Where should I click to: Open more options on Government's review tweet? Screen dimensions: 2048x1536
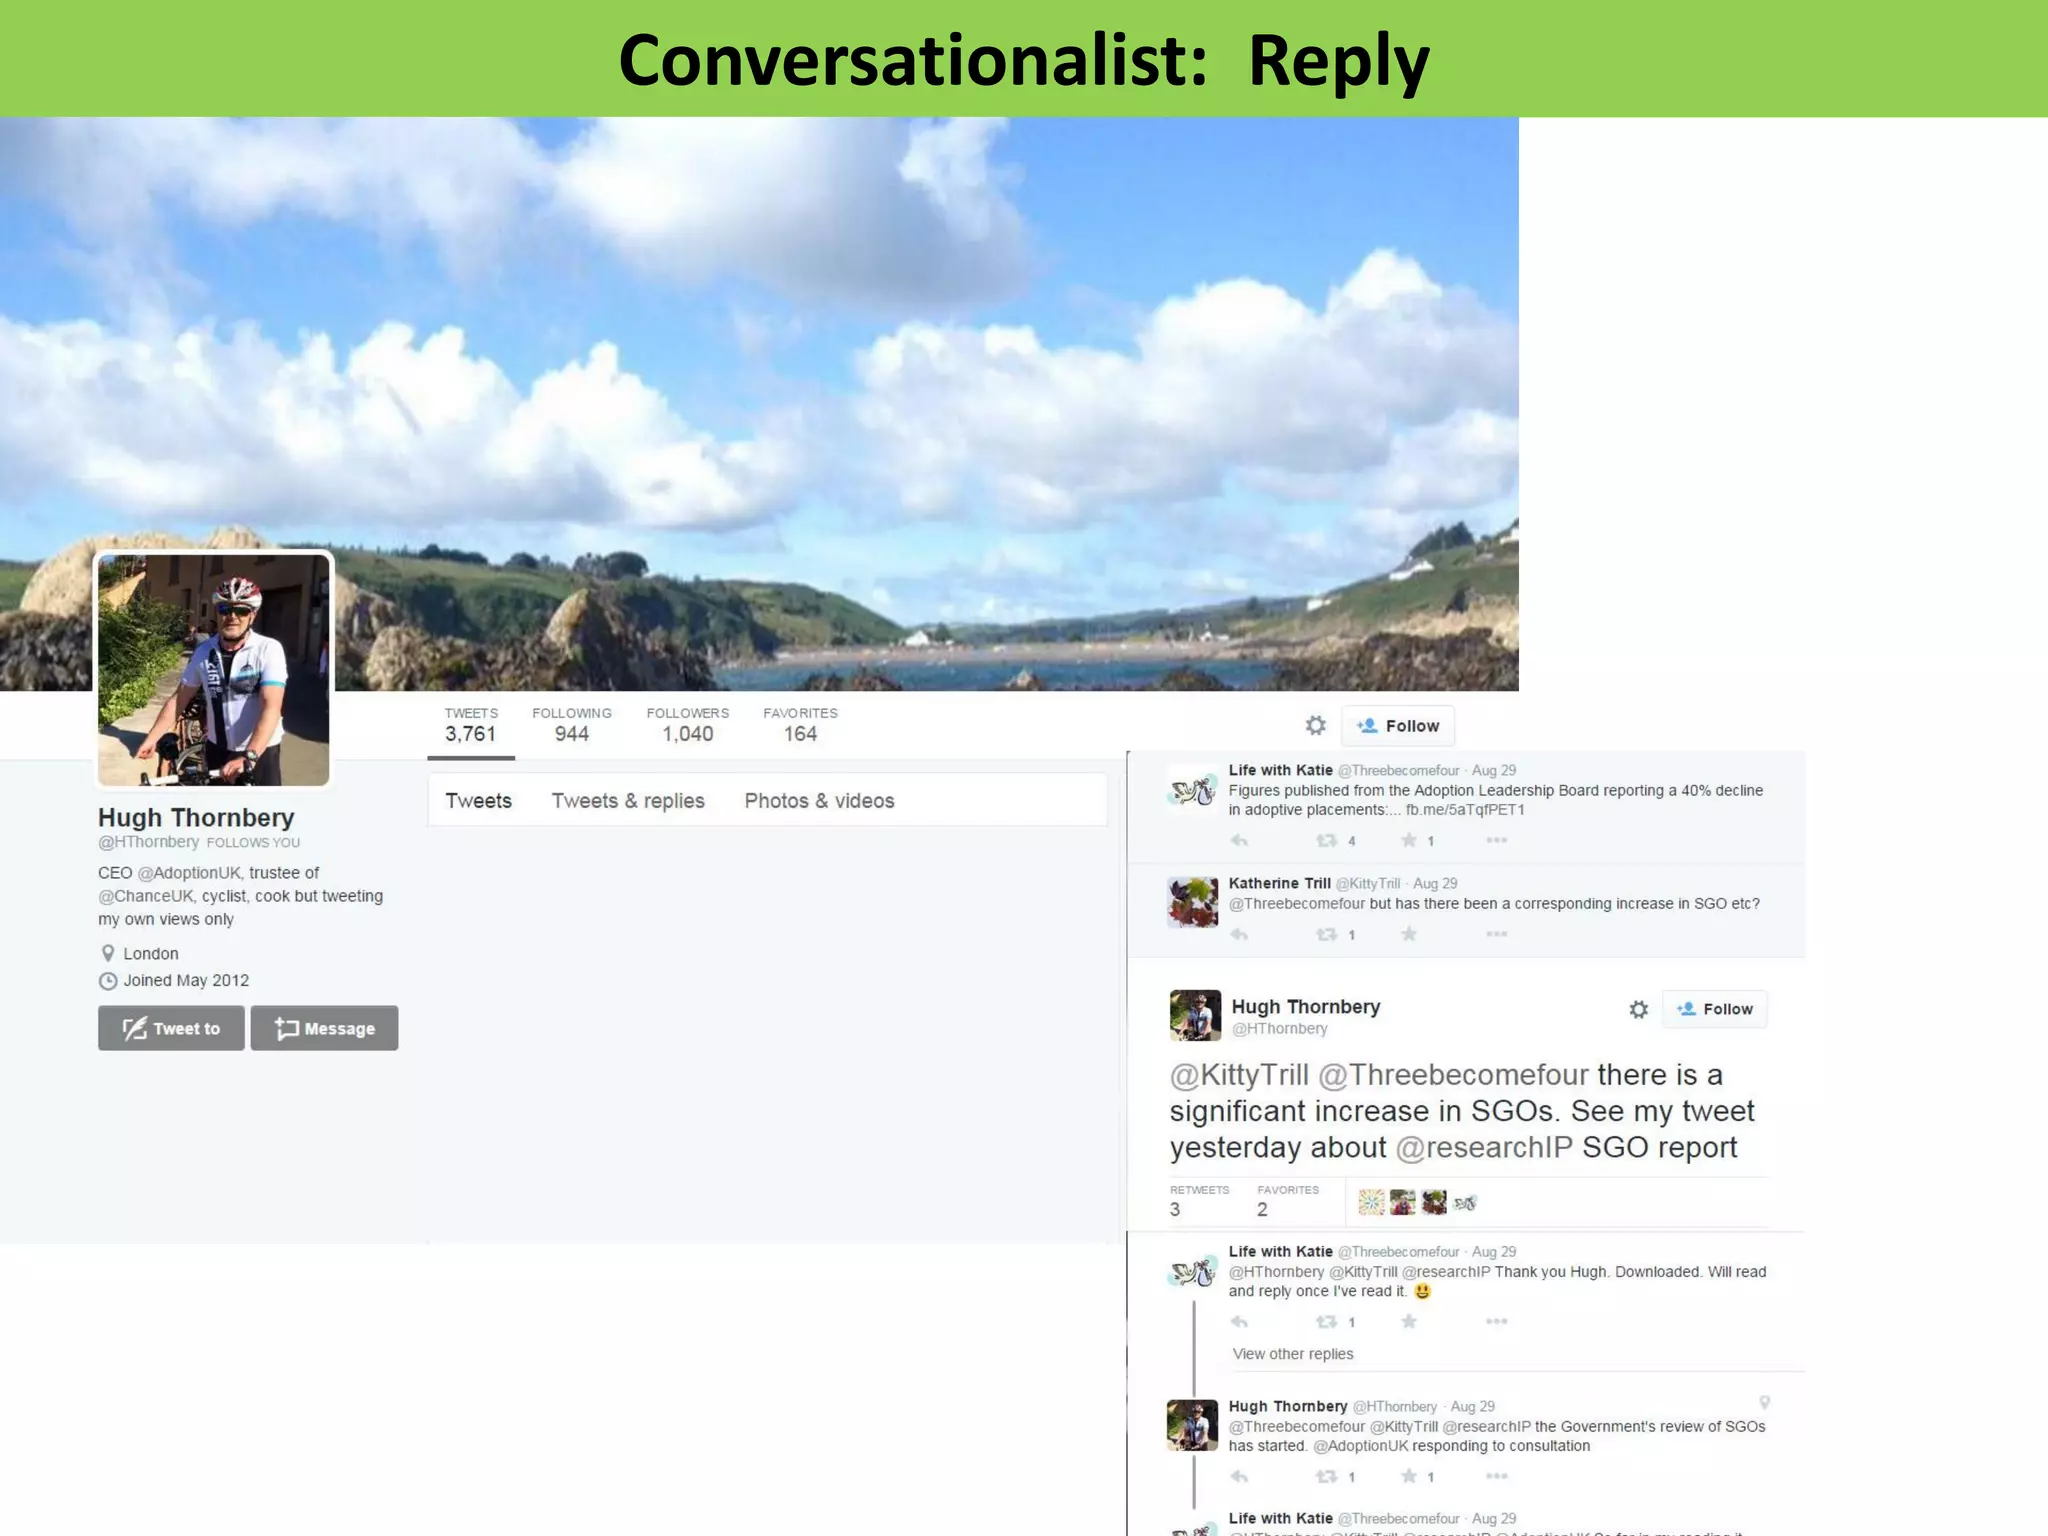click(1496, 1476)
